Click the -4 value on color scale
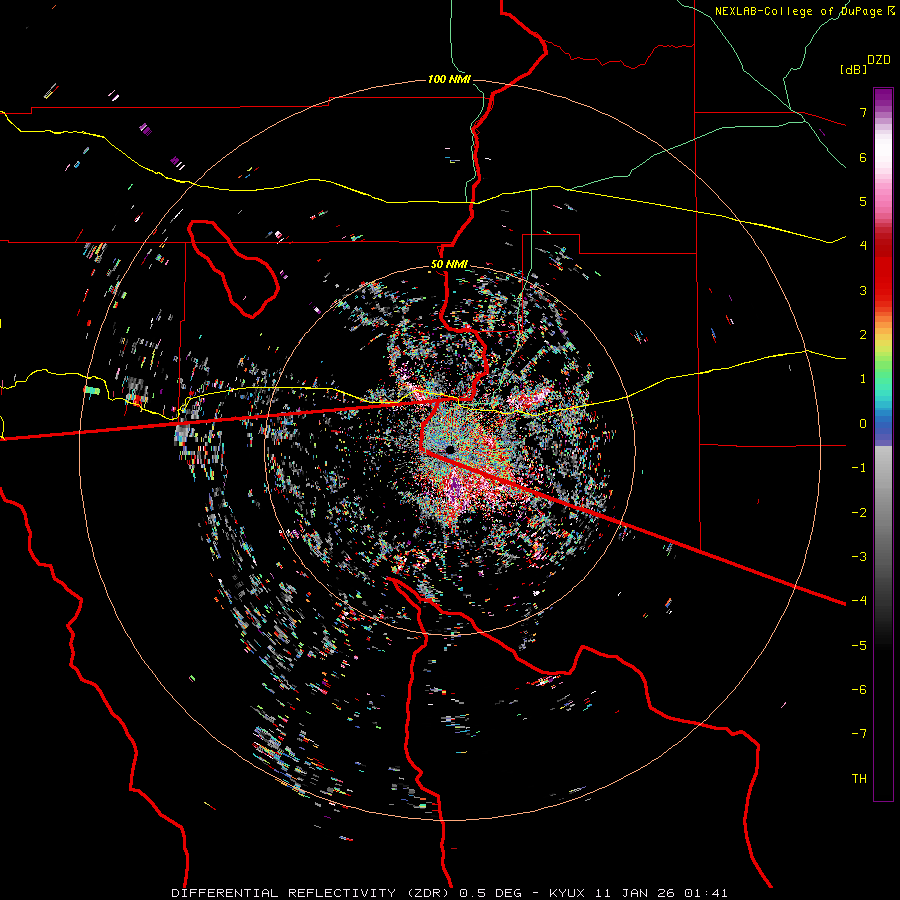 [x=859, y=601]
